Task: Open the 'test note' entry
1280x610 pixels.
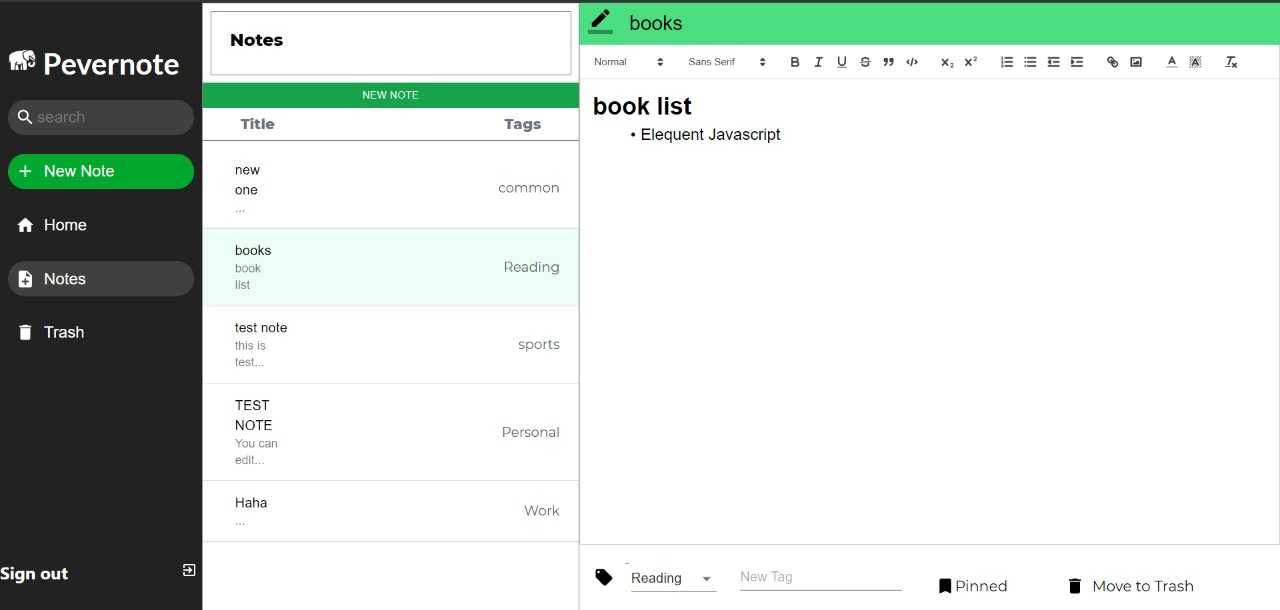Action: click(x=390, y=345)
